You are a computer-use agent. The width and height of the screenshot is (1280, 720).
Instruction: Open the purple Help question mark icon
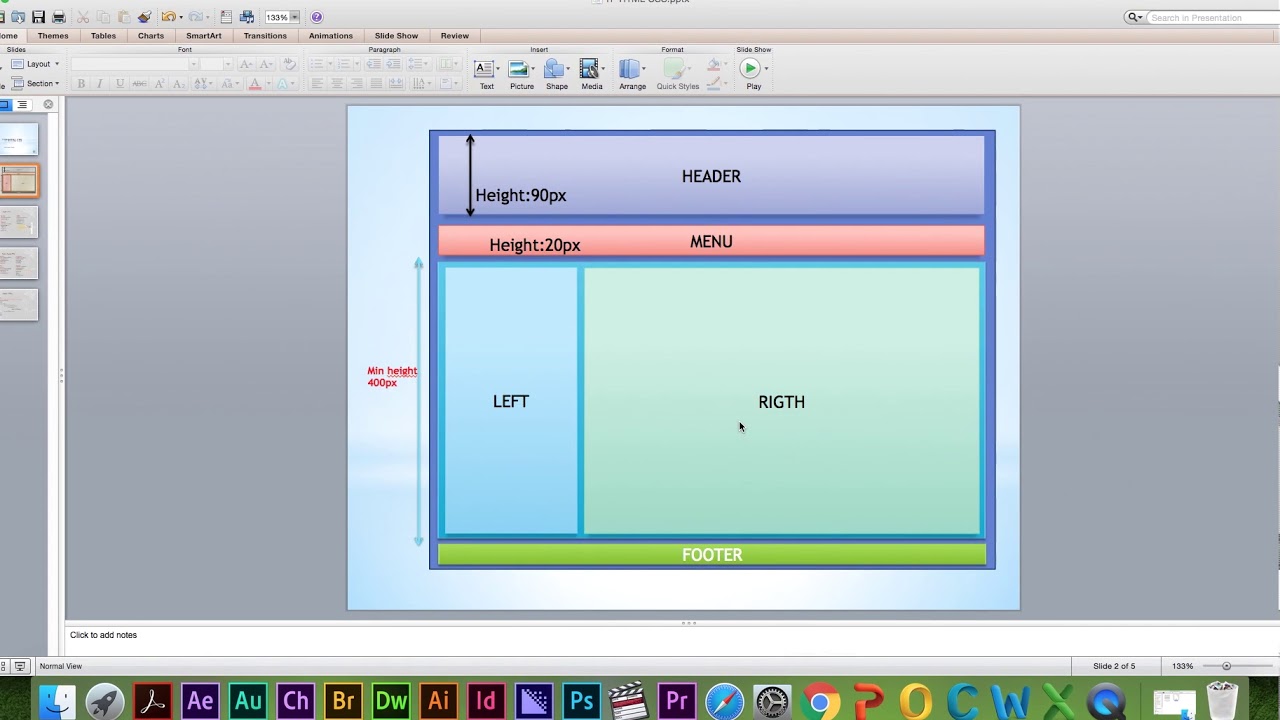pos(316,17)
